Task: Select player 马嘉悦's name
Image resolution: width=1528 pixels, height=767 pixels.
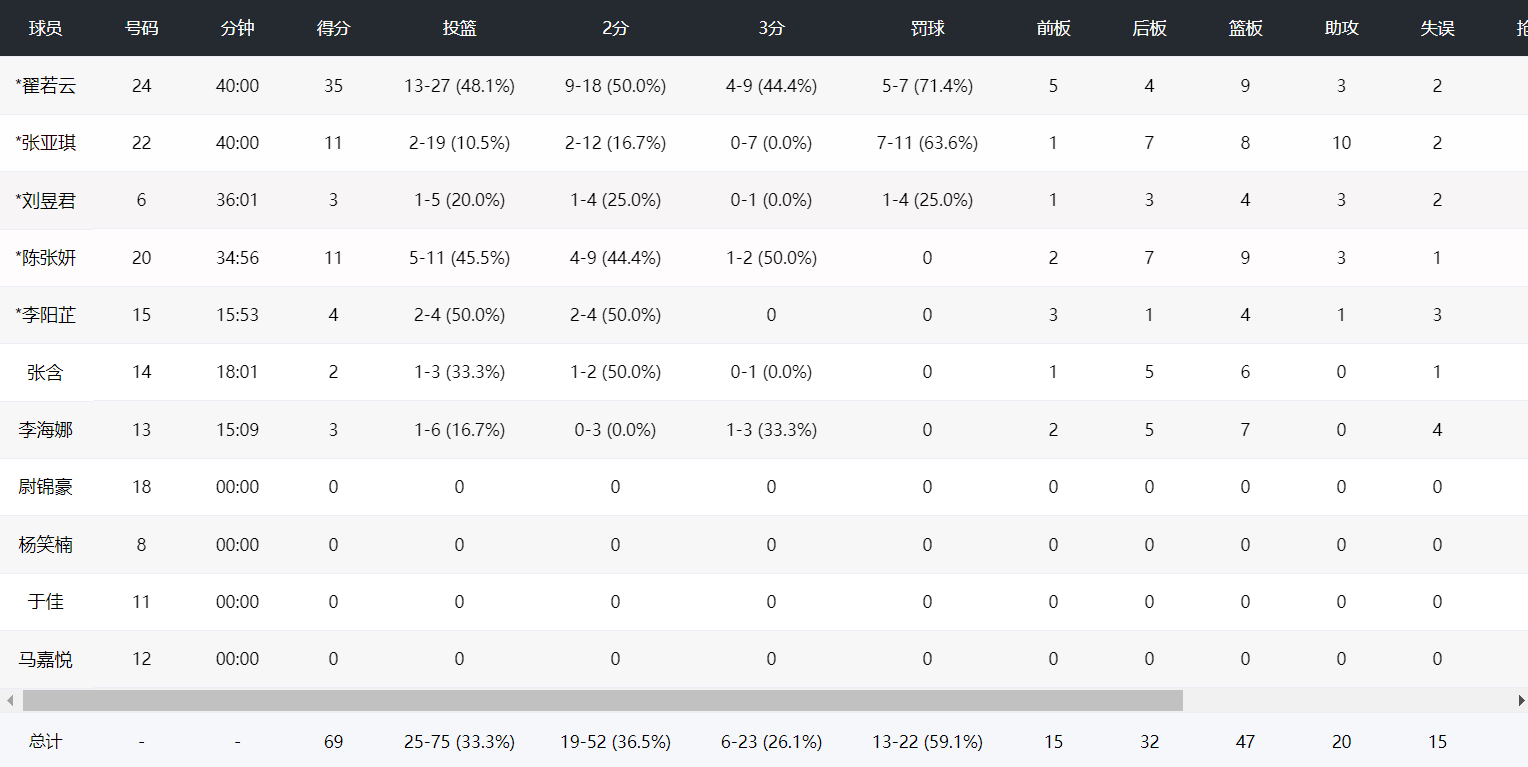Action: tap(46, 659)
